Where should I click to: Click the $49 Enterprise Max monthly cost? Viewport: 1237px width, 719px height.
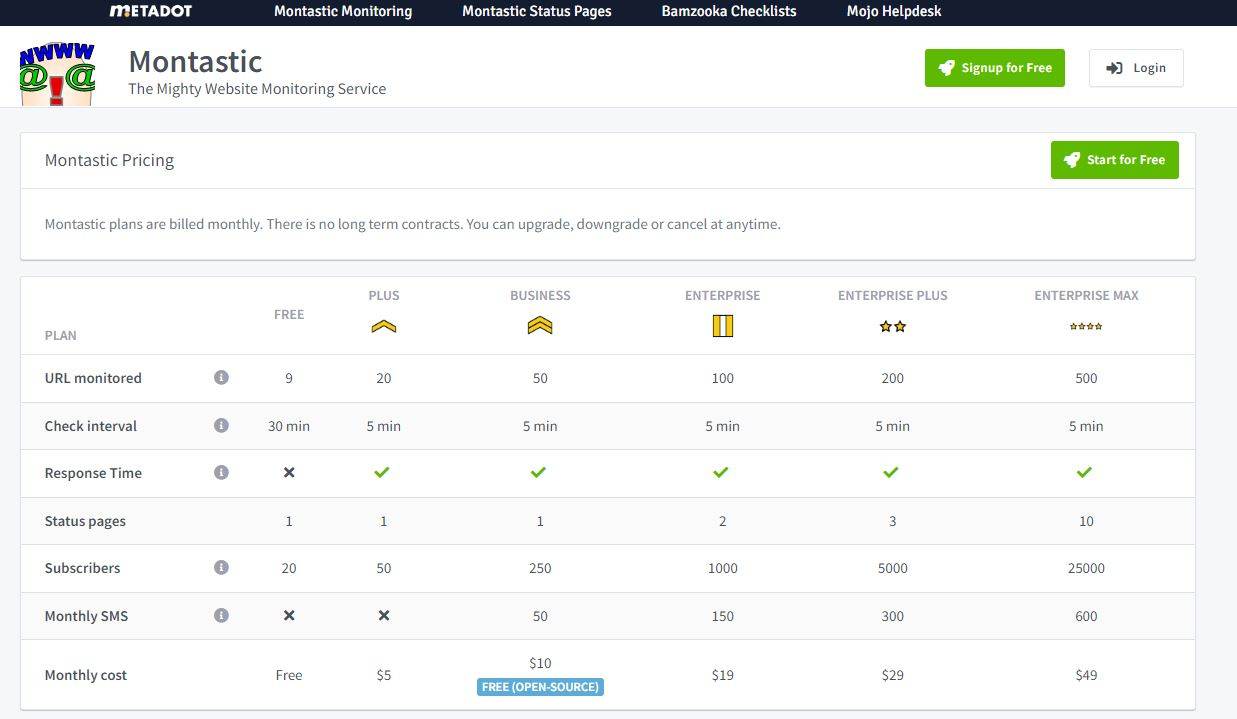1086,675
